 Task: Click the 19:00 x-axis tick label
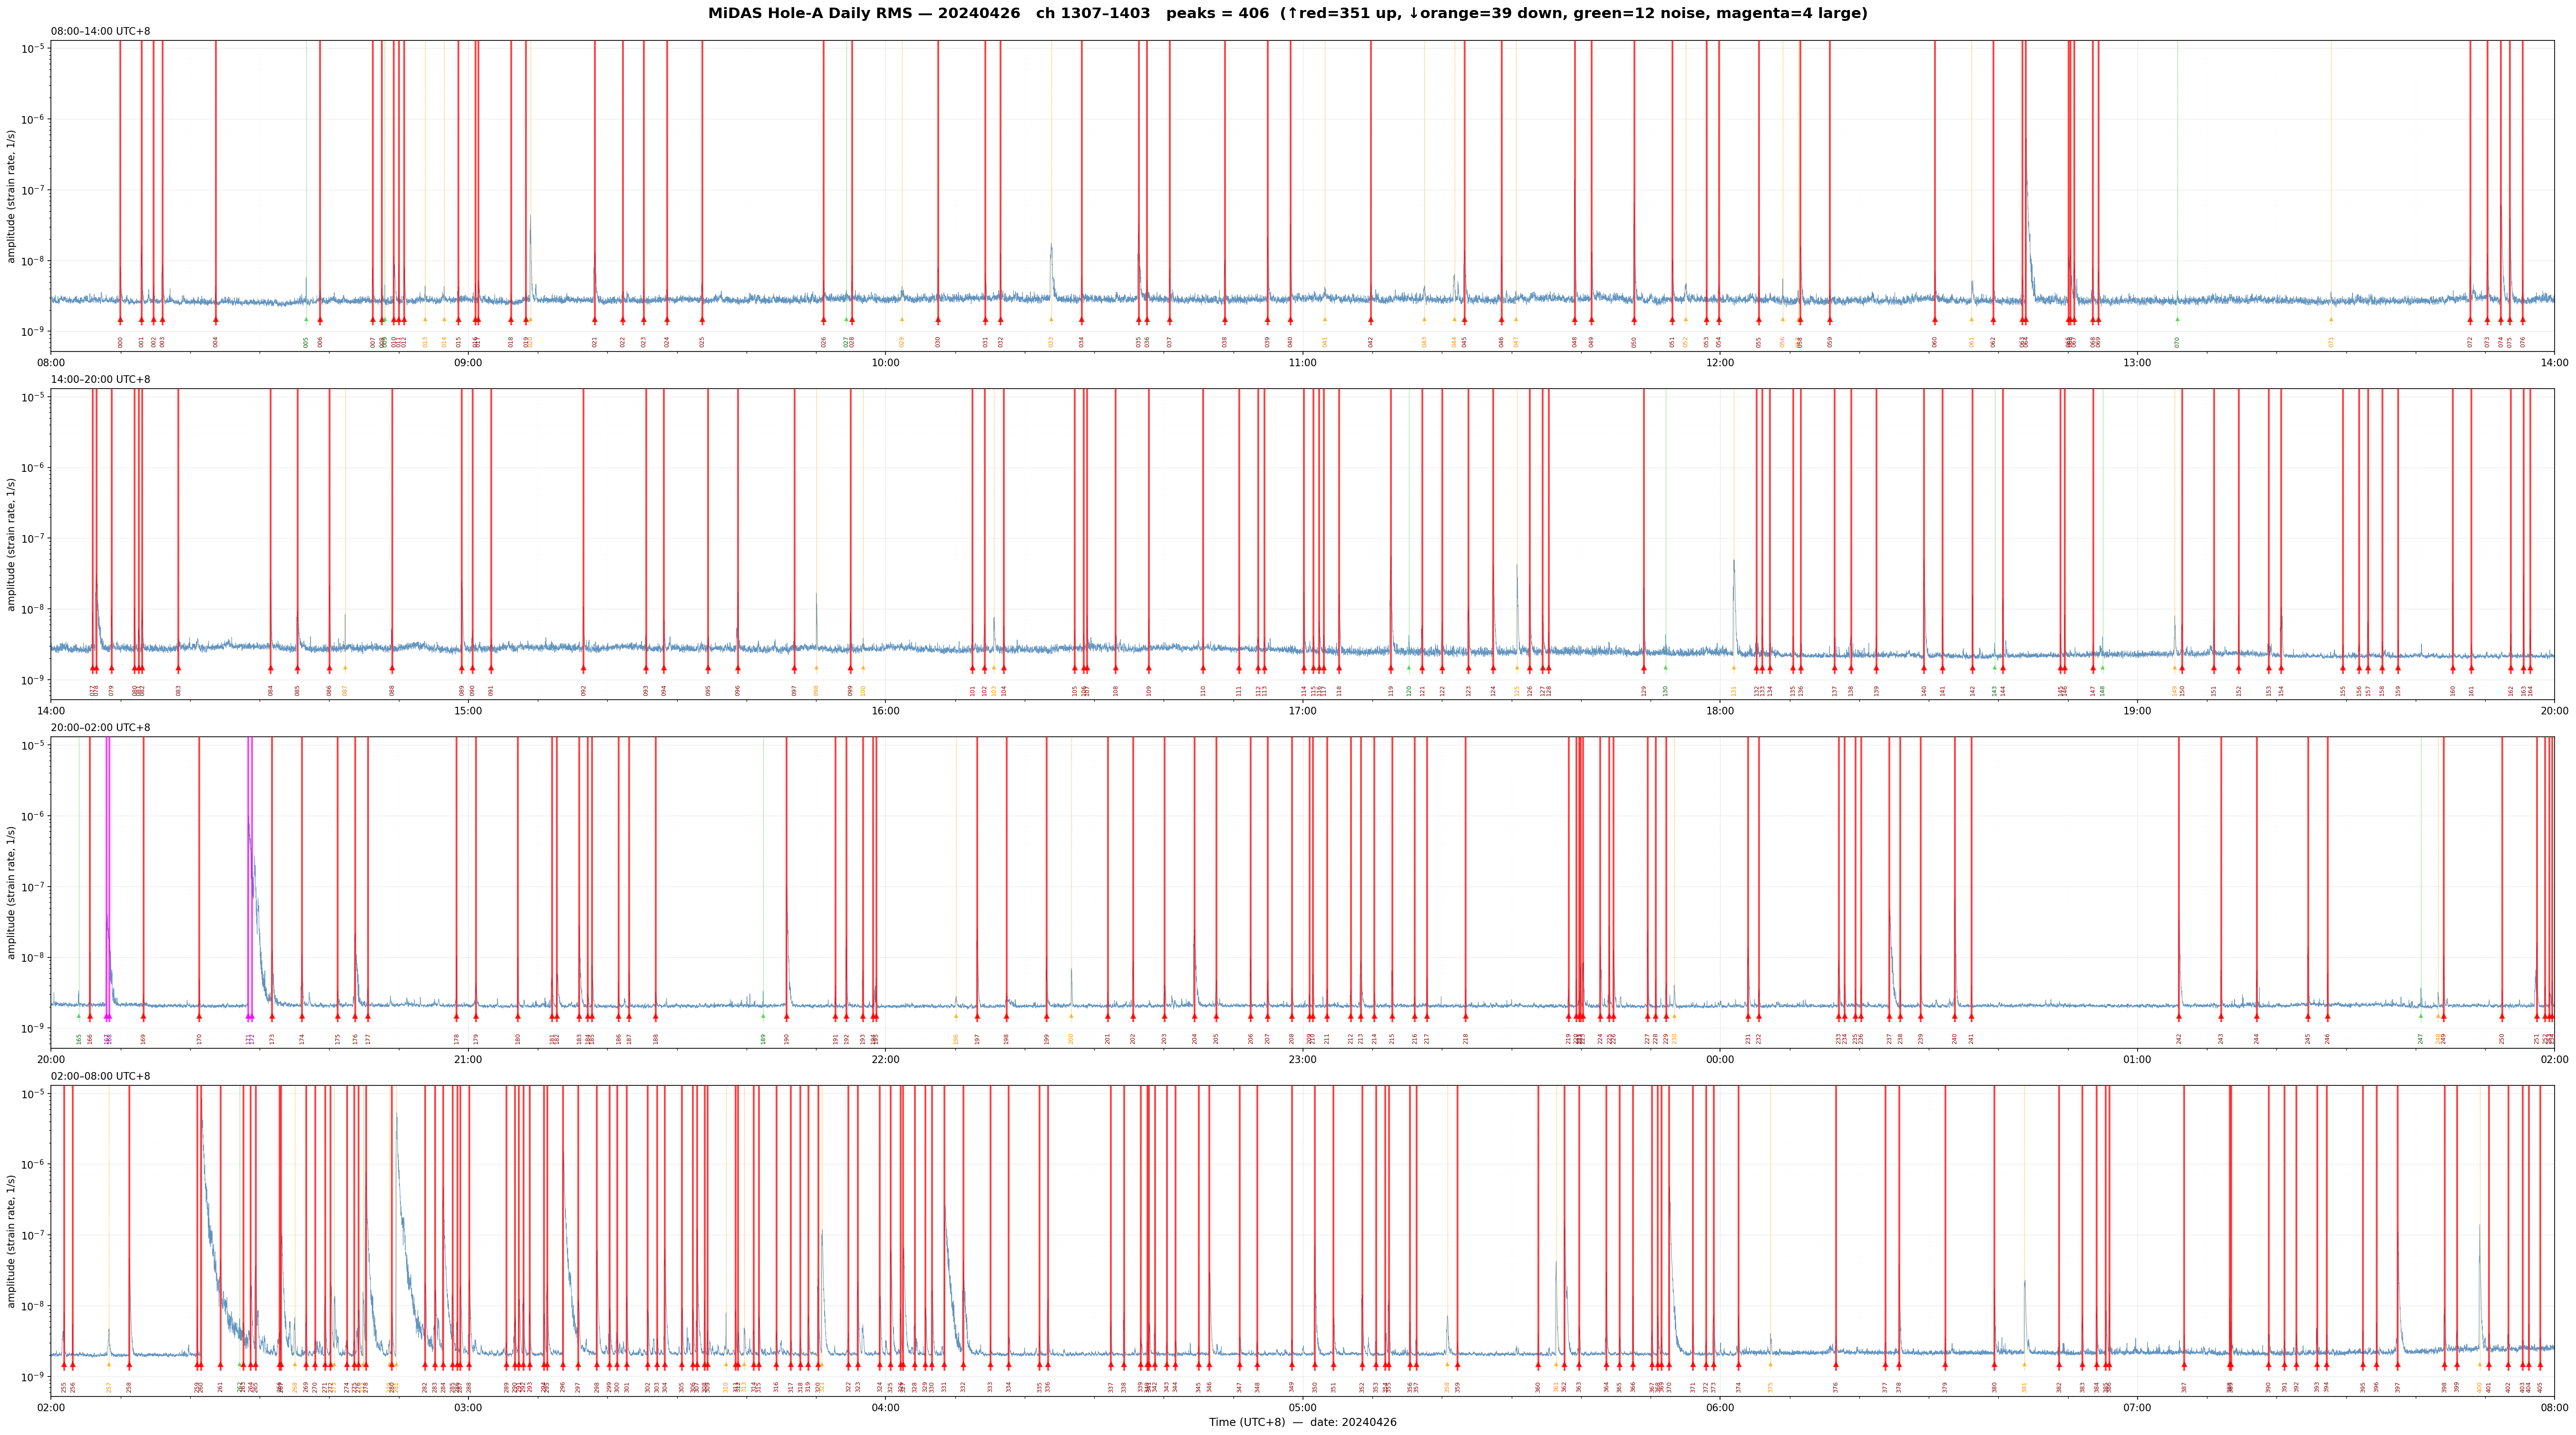(x=2137, y=711)
